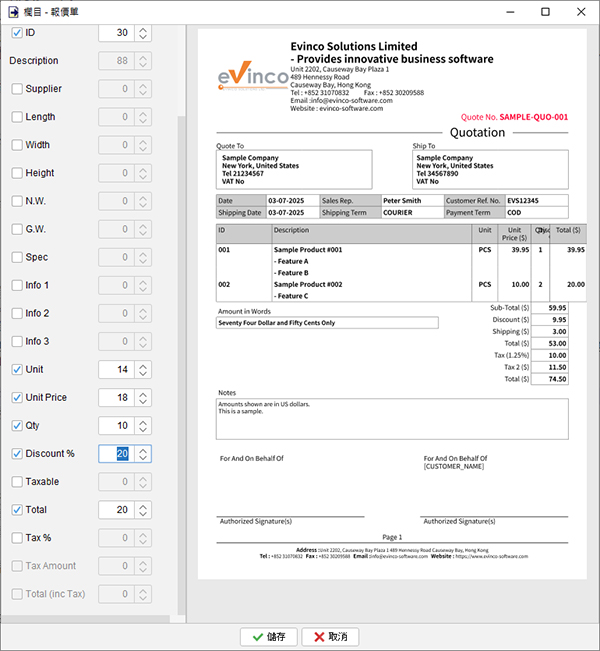Click the 'EVS12345' customer reference value
This screenshot has height=651, width=600.
click(x=523, y=201)
